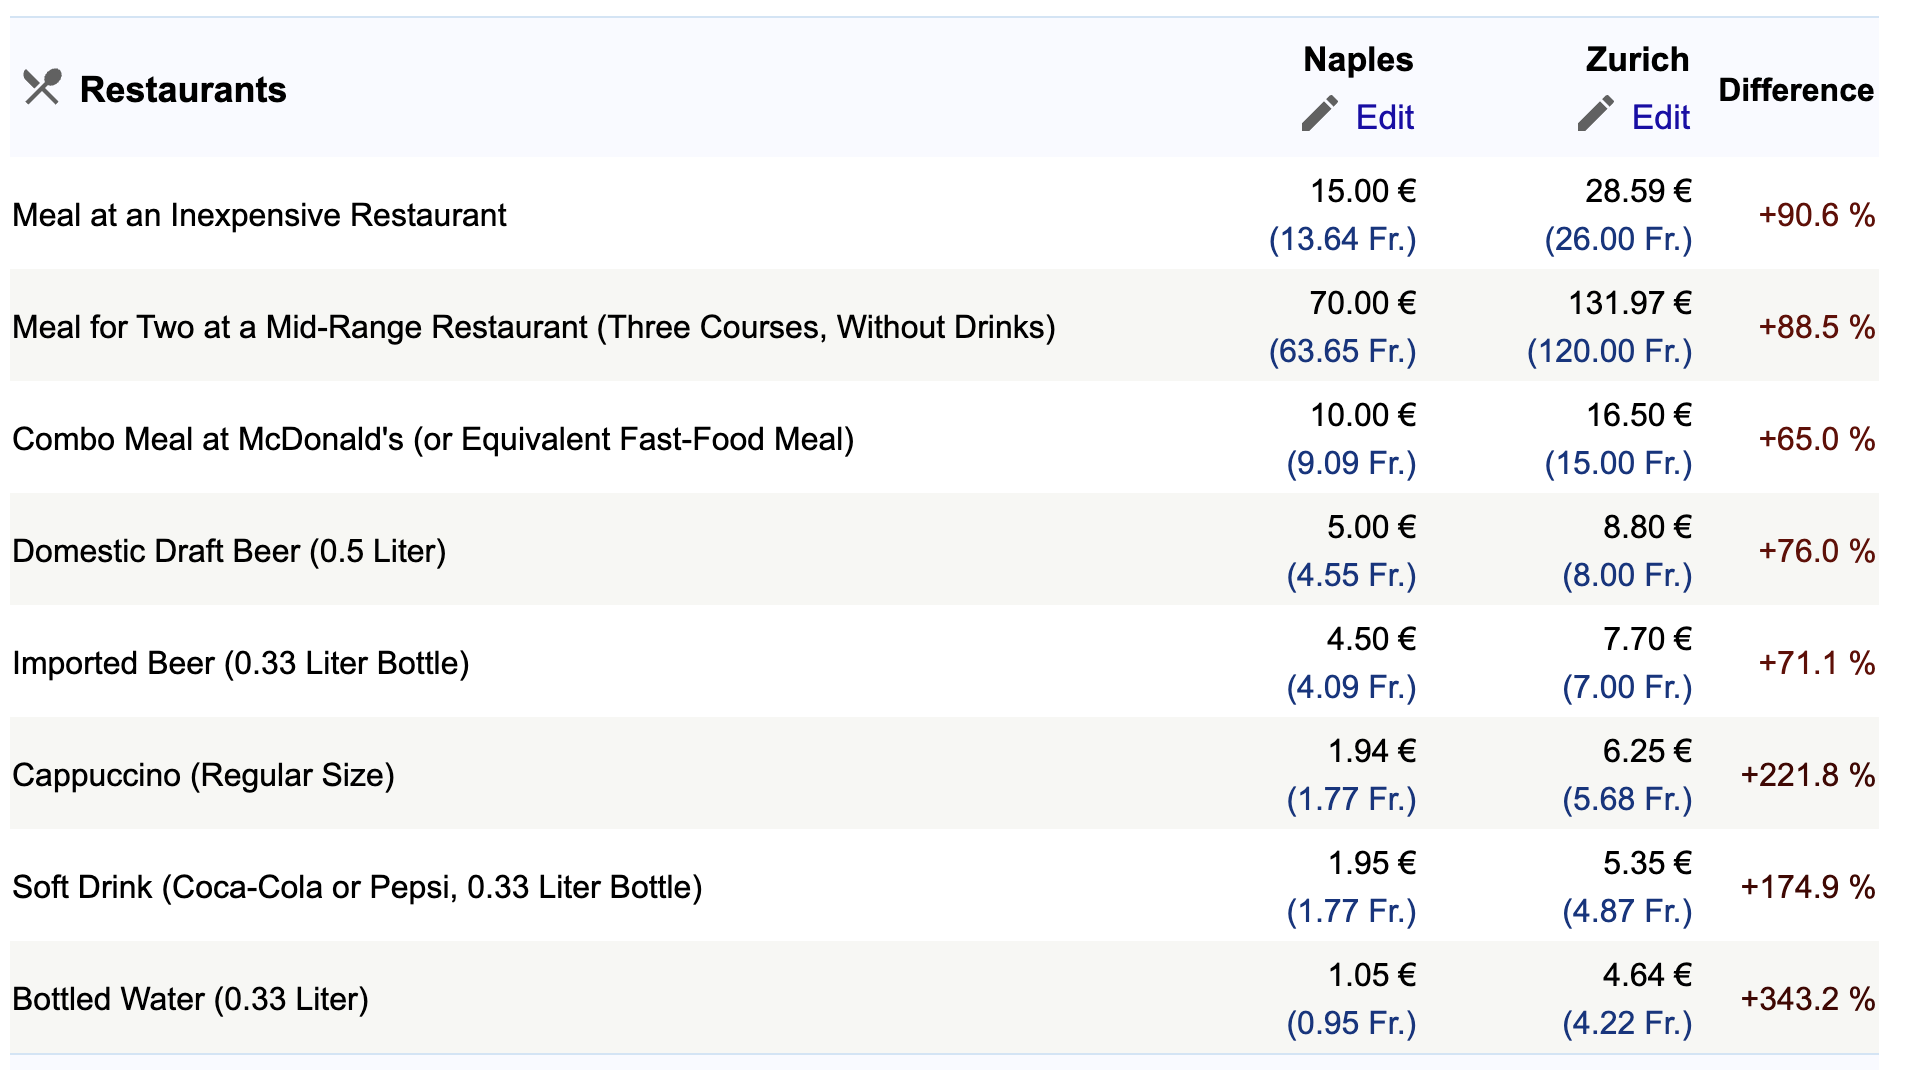Select the Zurich column header
1906x1070 pixels.
pos(1636,59)
